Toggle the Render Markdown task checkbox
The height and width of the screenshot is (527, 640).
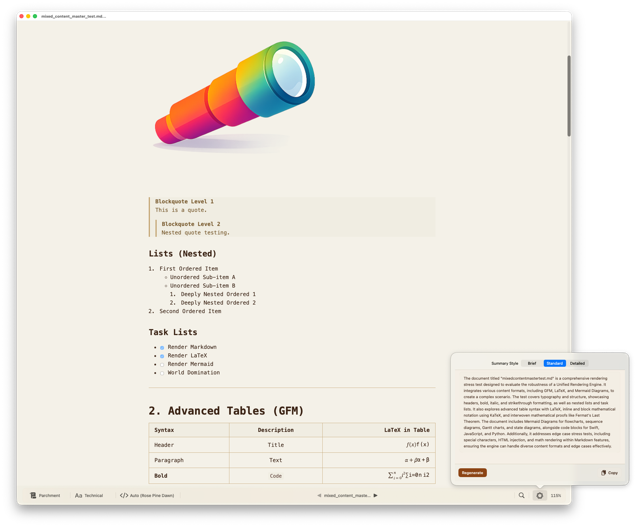coord(162,348)
